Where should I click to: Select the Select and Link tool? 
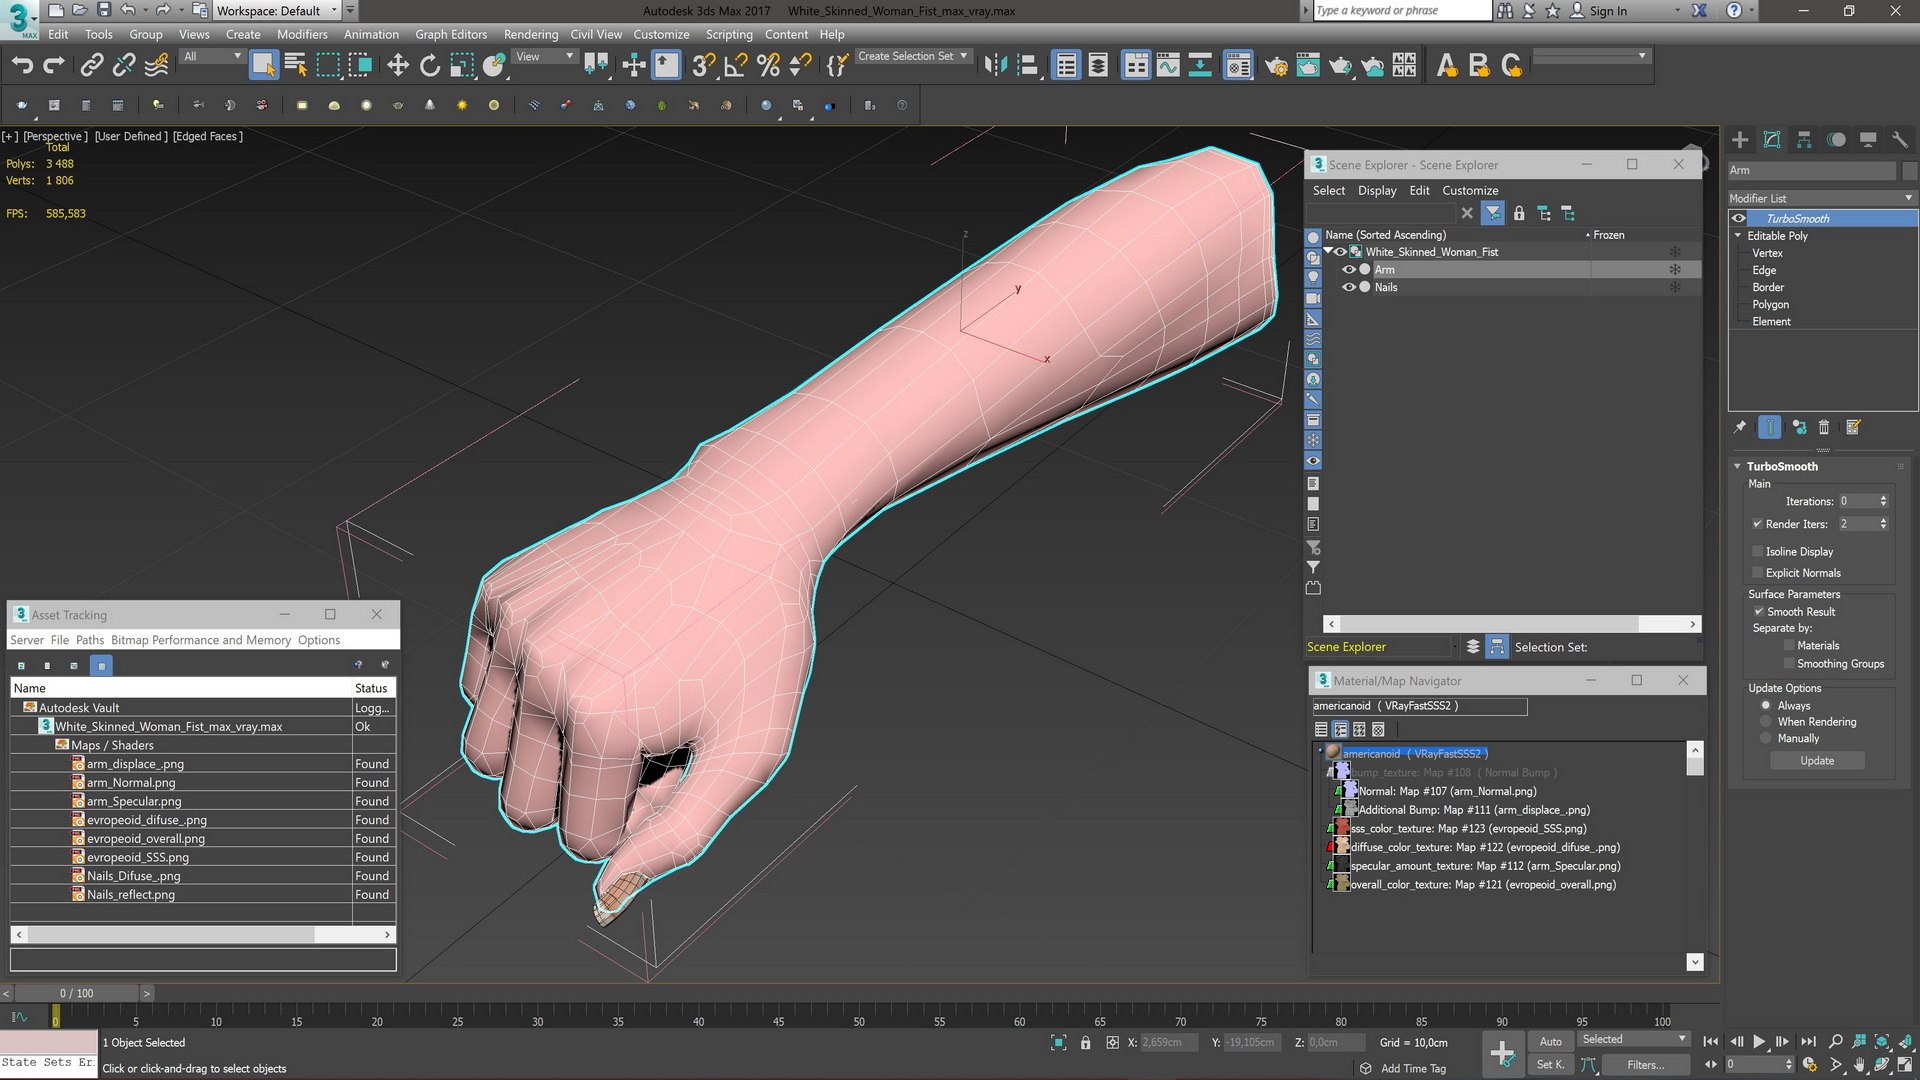(92, 66)
